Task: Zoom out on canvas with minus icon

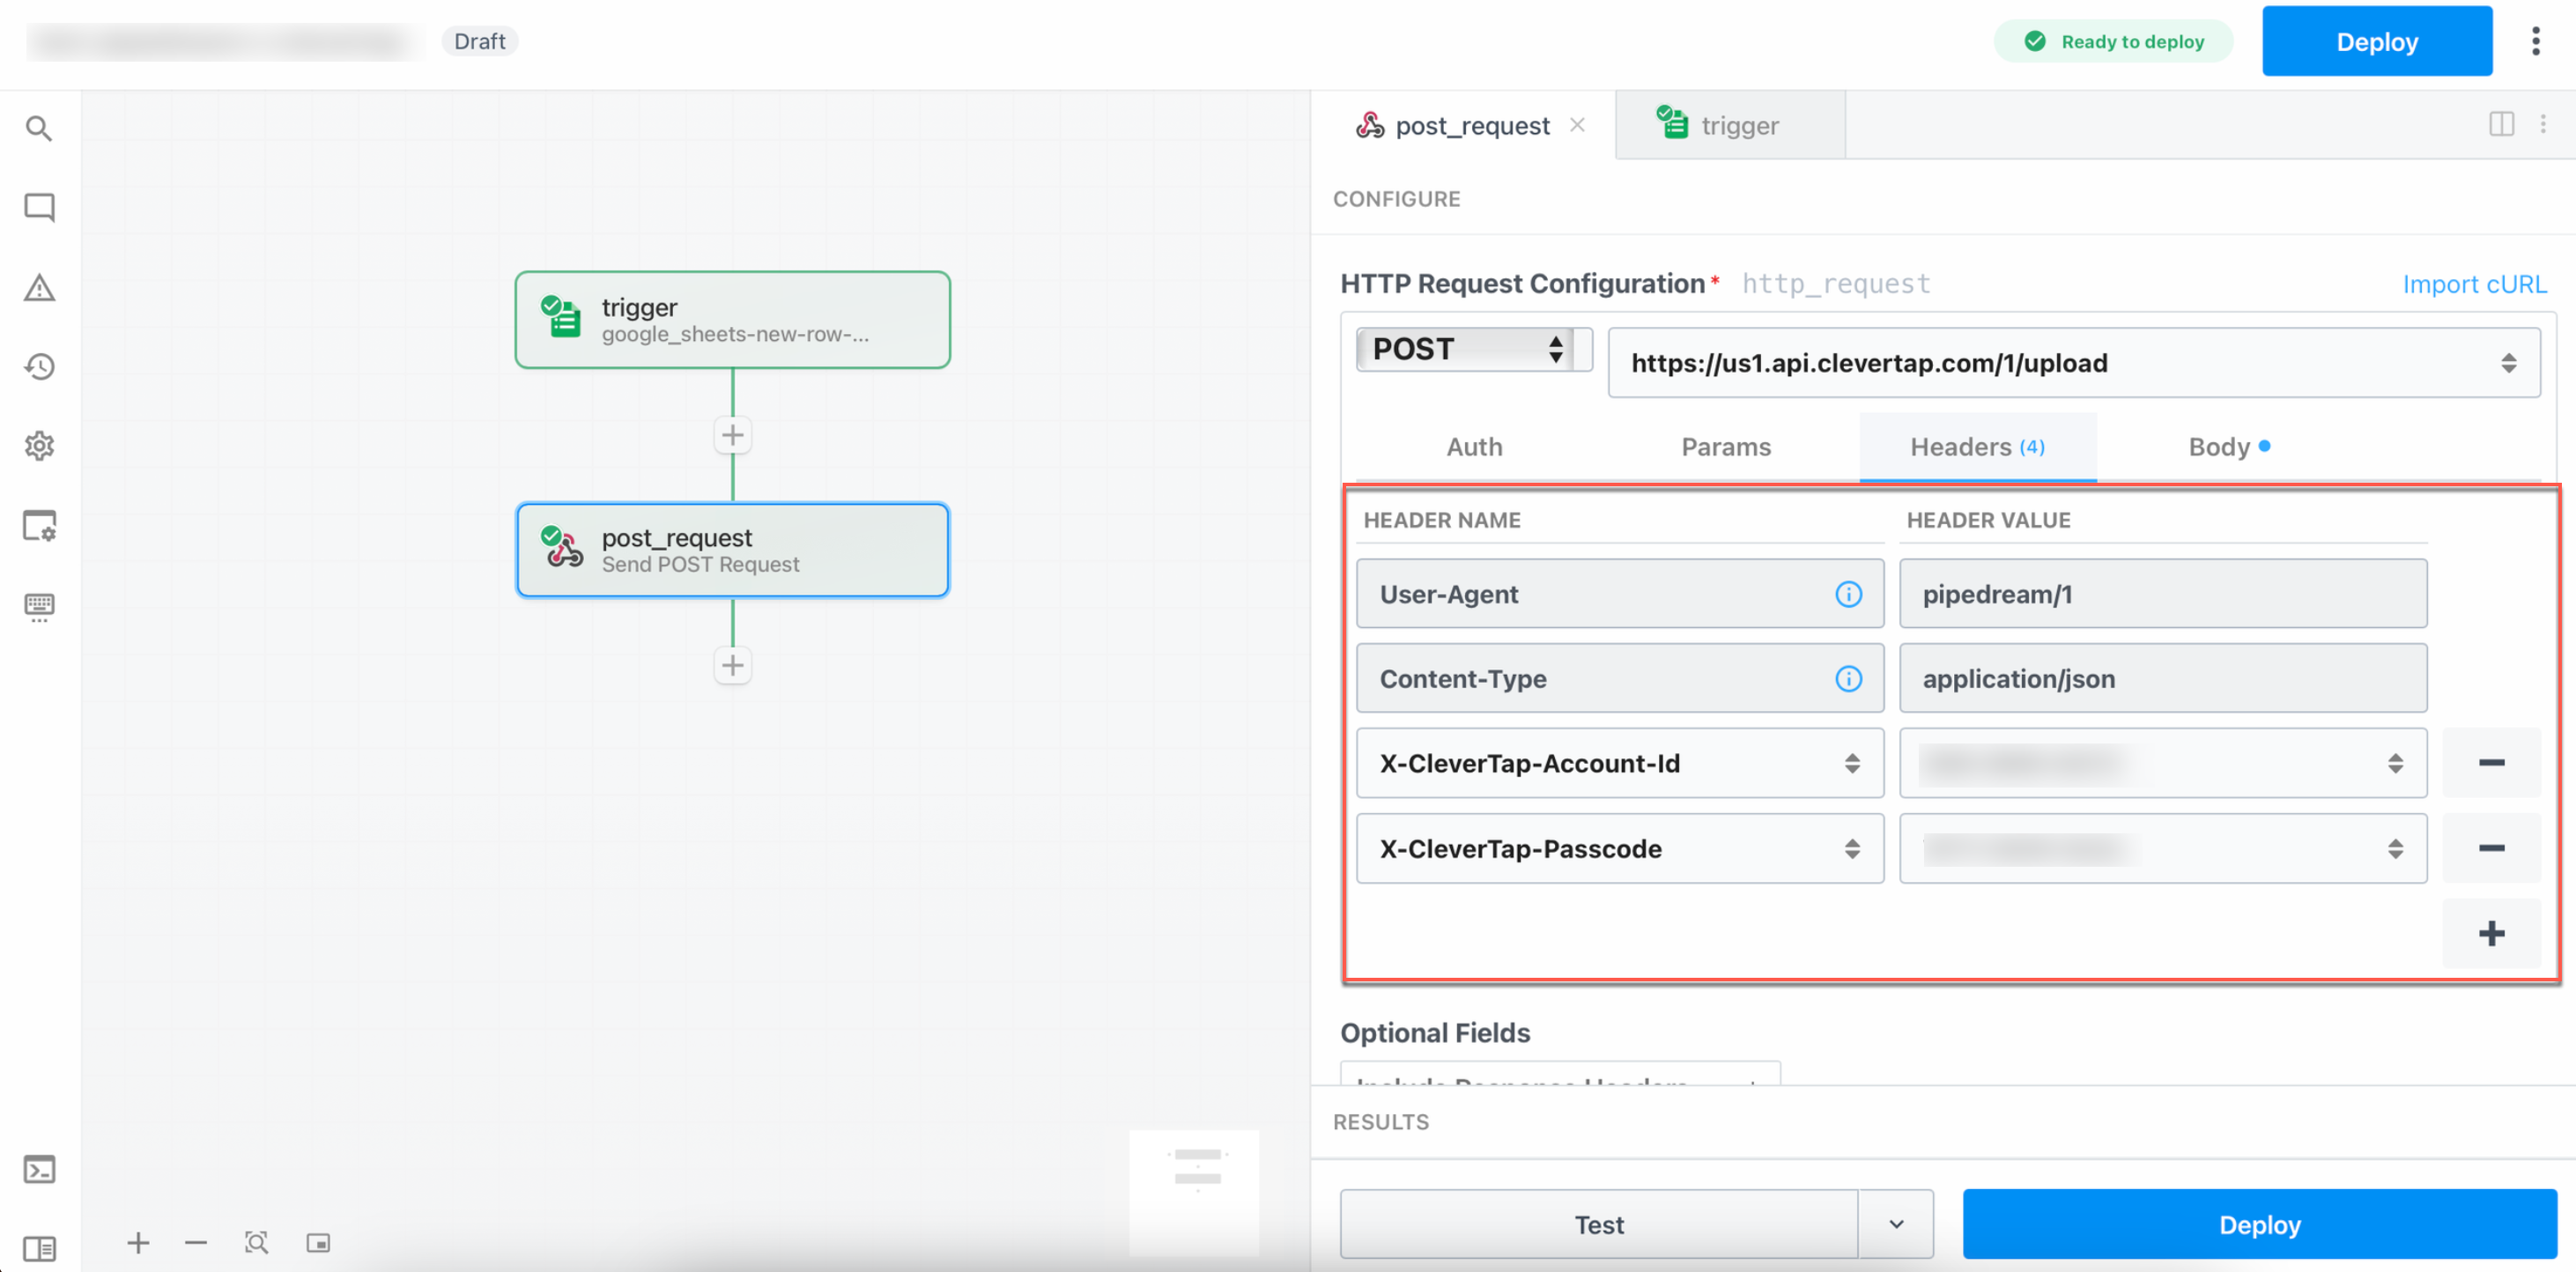Action: (x=196, y=1243)
